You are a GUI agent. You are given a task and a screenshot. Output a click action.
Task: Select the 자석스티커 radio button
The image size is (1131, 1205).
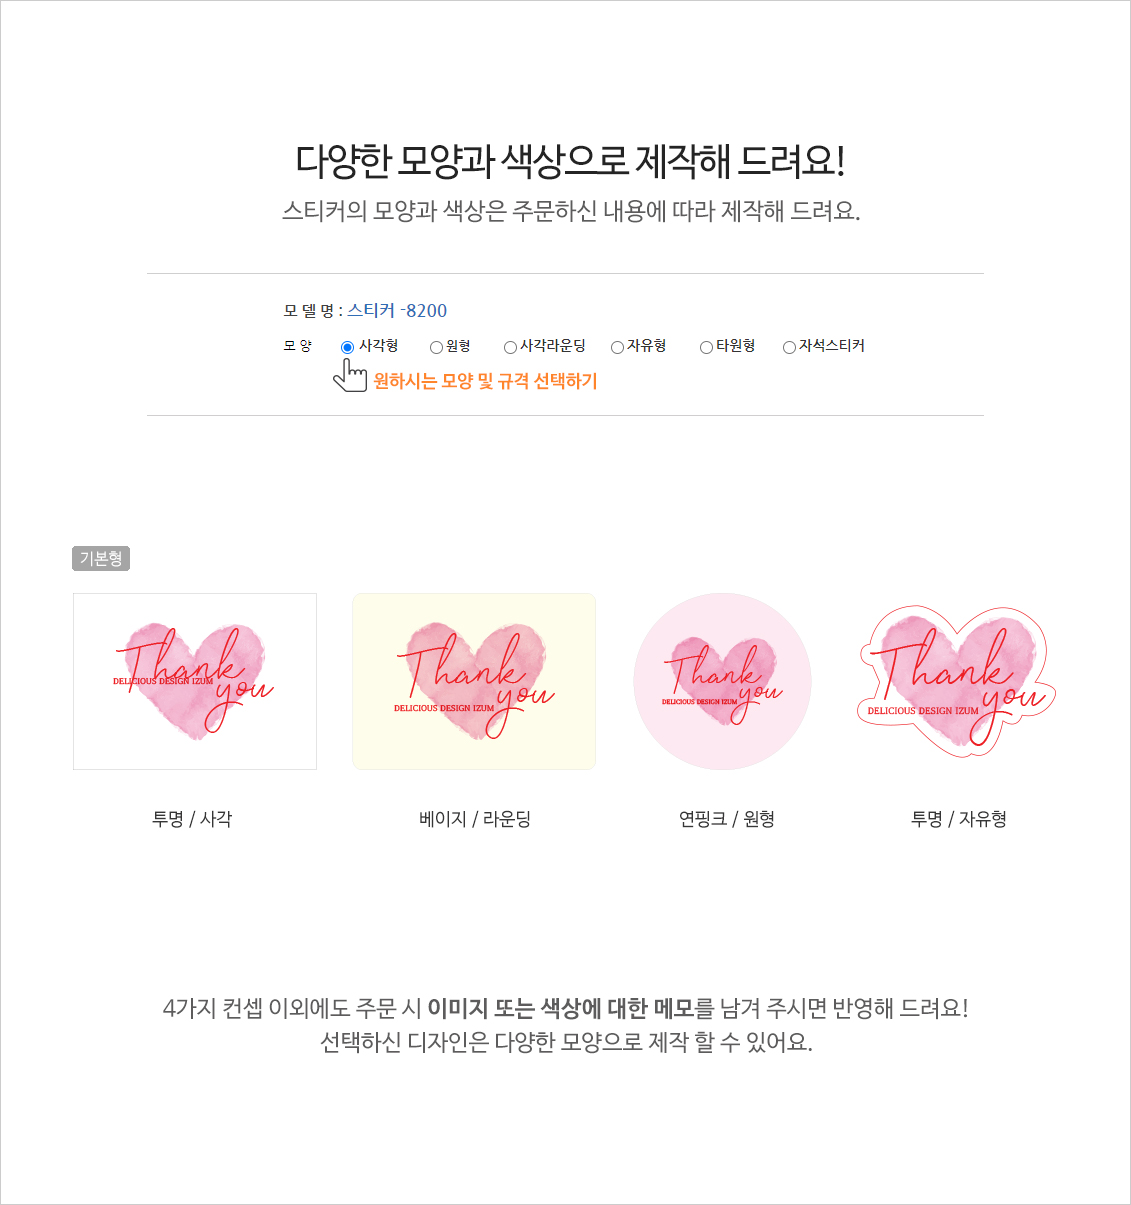click(x=789, y=347)
